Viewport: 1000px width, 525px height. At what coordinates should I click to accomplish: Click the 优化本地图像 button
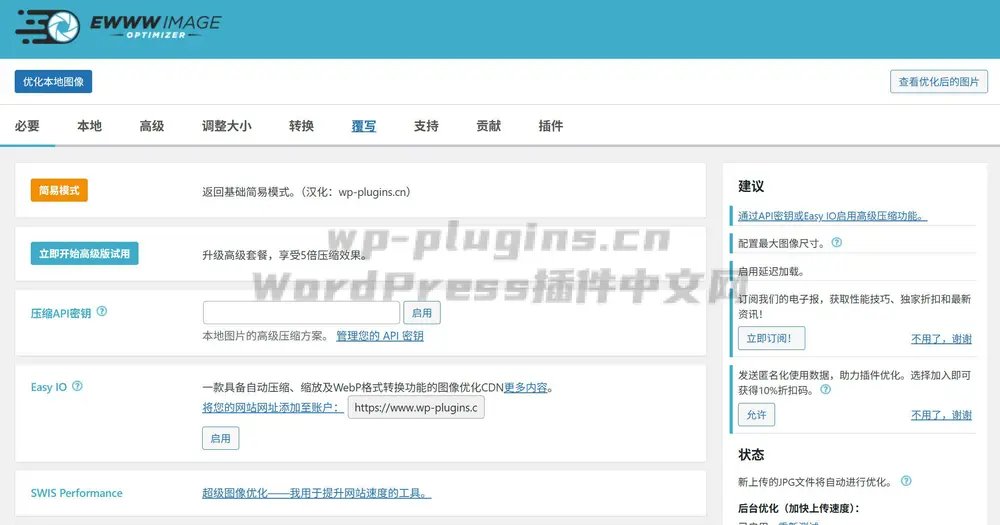click(54, 82)
